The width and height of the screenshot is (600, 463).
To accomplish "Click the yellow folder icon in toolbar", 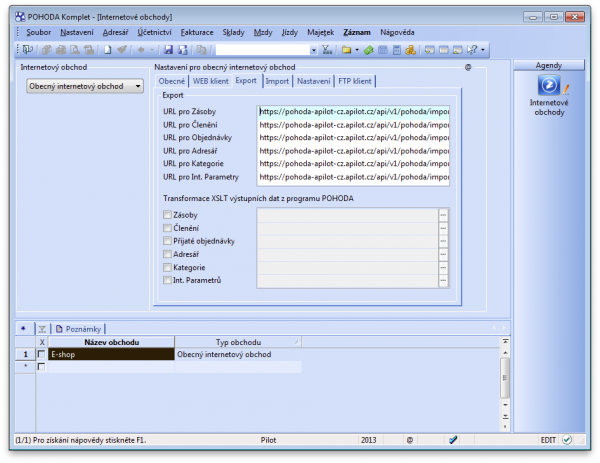I will coord(347,50).
